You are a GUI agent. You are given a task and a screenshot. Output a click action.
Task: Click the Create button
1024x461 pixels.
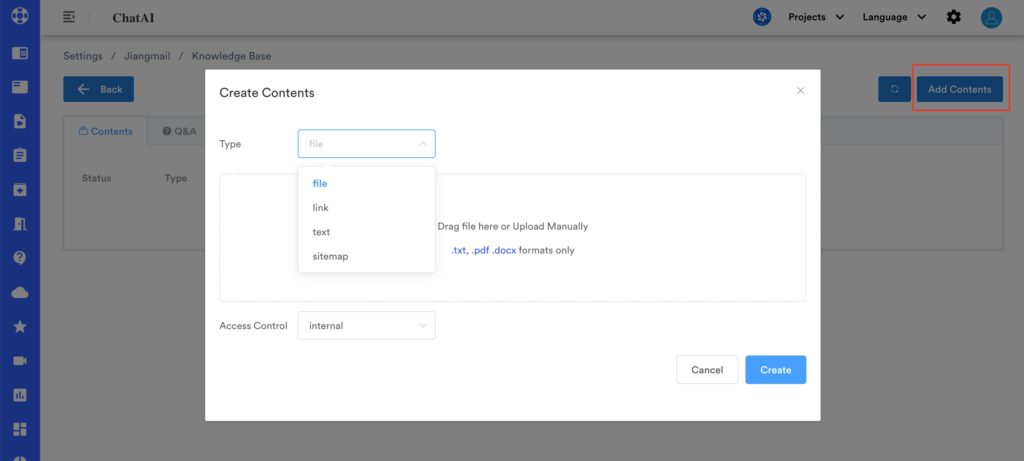tap(776, 370)
